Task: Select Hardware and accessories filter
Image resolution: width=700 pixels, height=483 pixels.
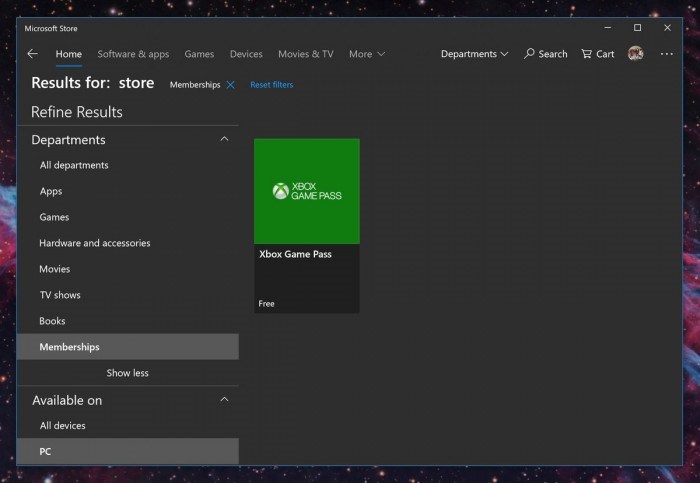Action: point(128,243)
